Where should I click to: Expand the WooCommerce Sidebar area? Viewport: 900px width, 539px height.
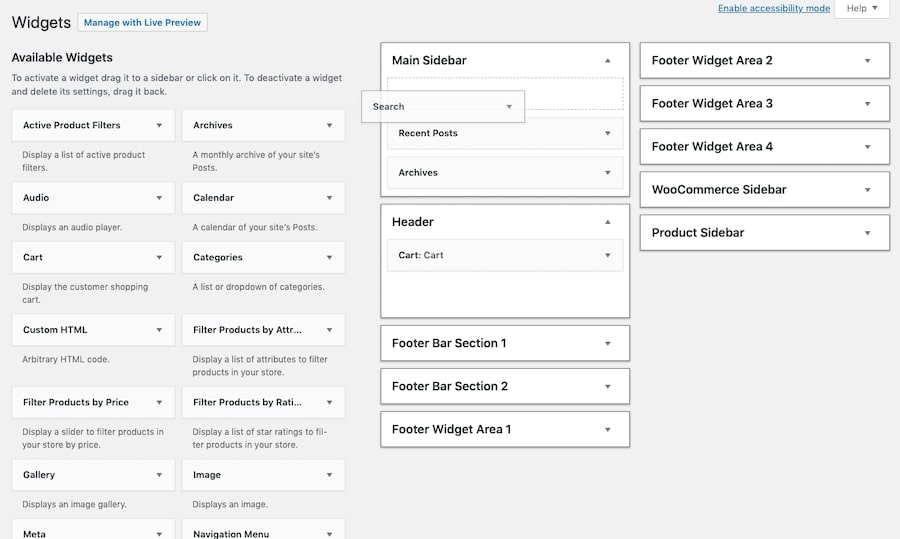pos(867,190)
